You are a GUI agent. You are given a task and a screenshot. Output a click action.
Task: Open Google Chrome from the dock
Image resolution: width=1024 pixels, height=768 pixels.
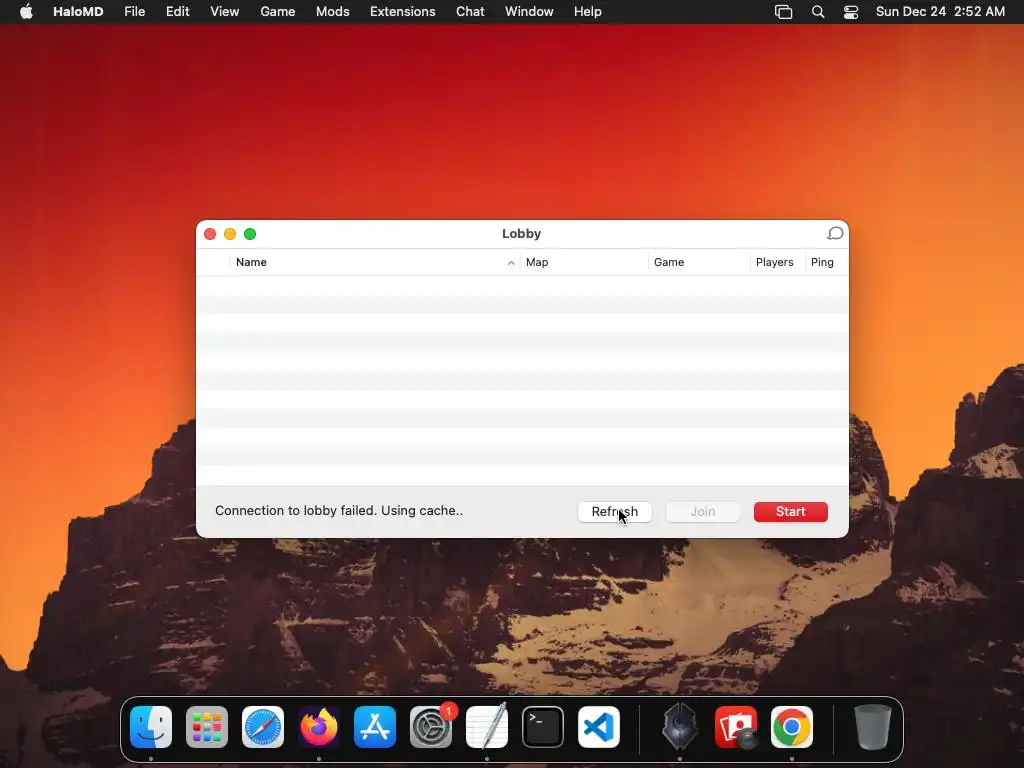(x=792, y=727)
